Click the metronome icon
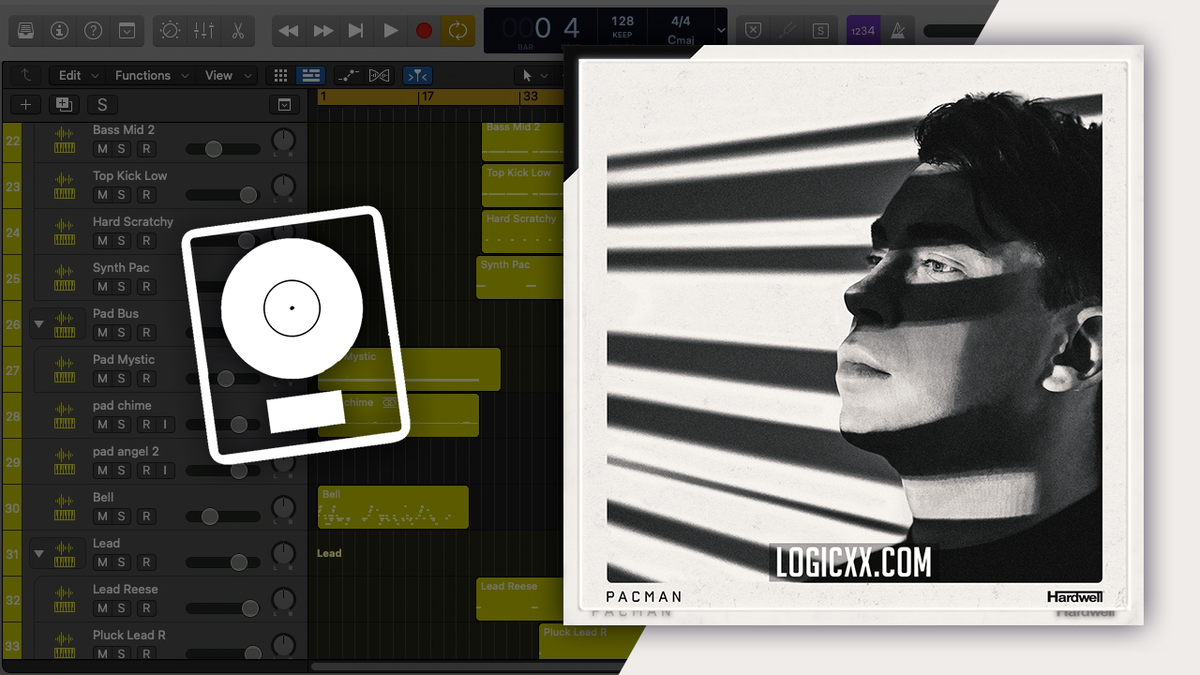The width and height of the screenshot is (1200, 675). pyautogui.click(x=898, y=30)
